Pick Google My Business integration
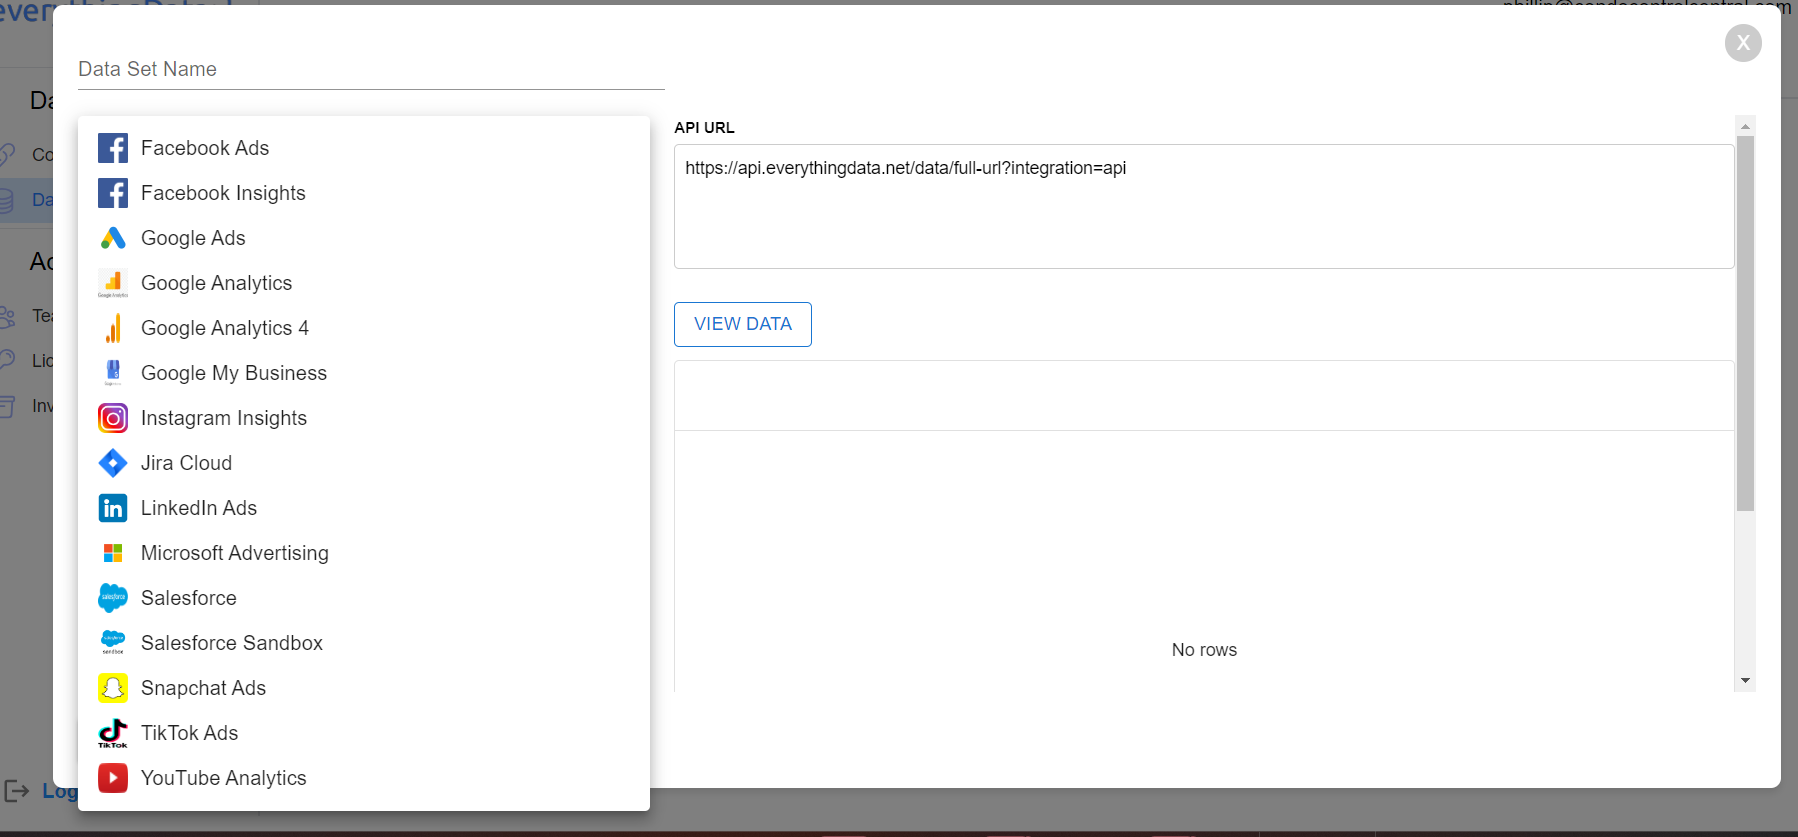 tap(364, 373)
